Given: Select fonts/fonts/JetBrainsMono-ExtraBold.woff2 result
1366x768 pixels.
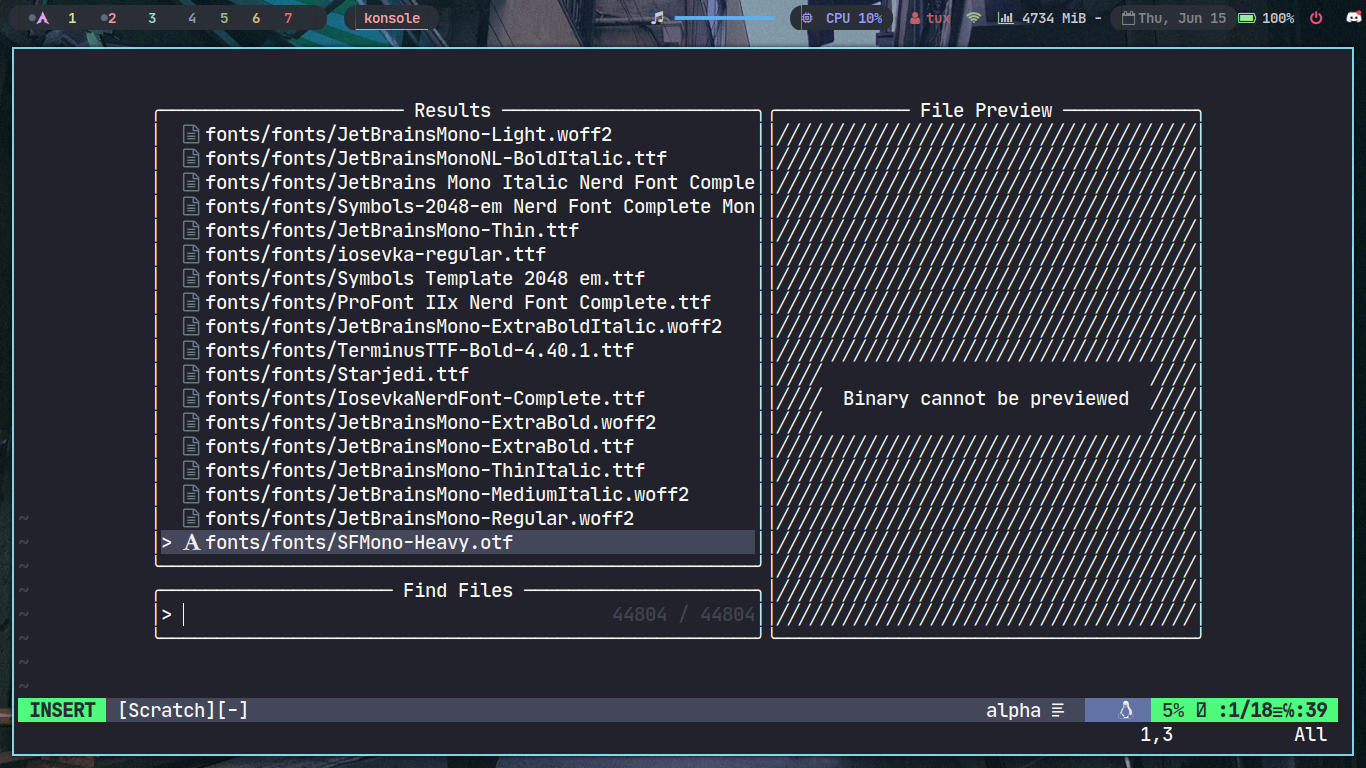Looking at the screenshot, I should (458, 422).
